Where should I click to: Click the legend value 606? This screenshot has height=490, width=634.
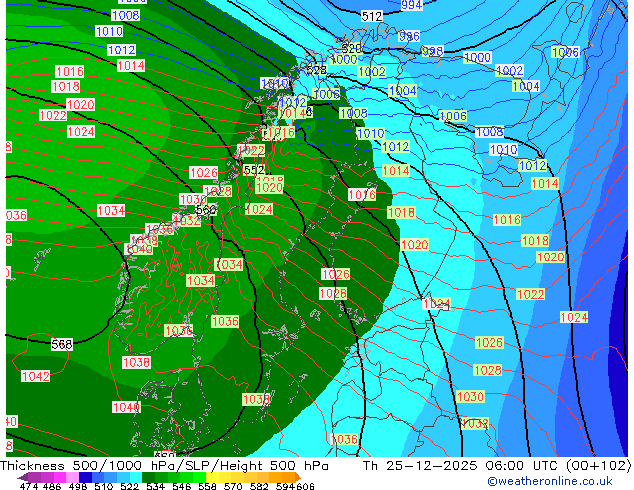[305, 486]
